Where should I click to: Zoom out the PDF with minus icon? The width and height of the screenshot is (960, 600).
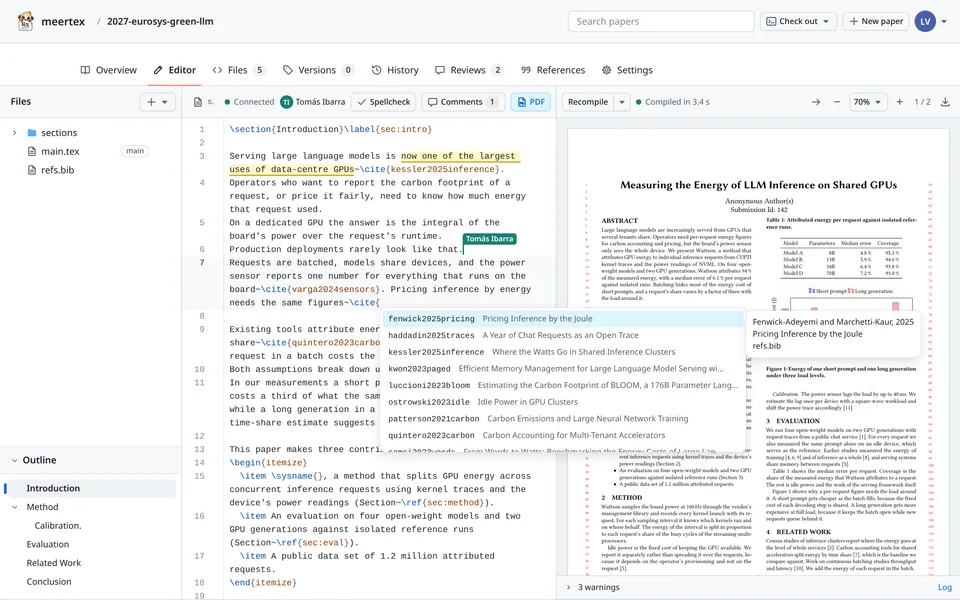(836, 102)
